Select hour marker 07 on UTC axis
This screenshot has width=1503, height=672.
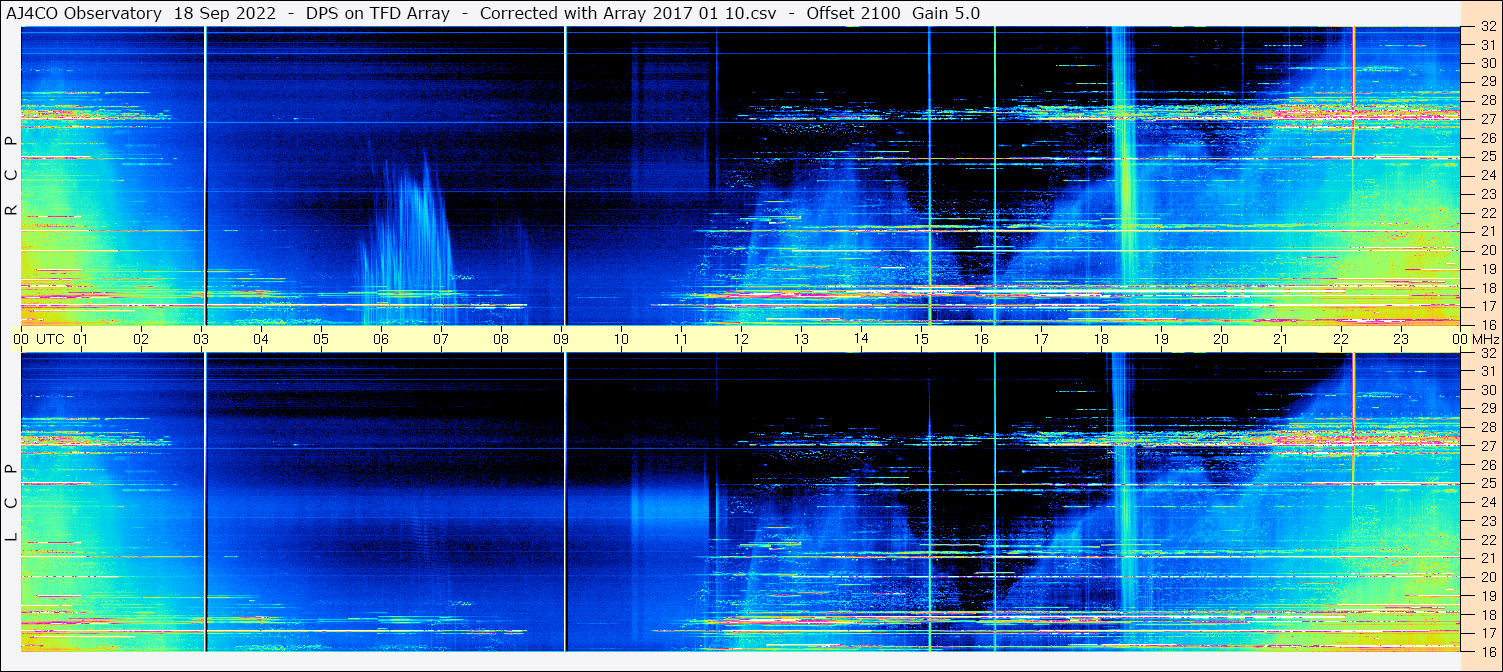click(x=441, y=339)
